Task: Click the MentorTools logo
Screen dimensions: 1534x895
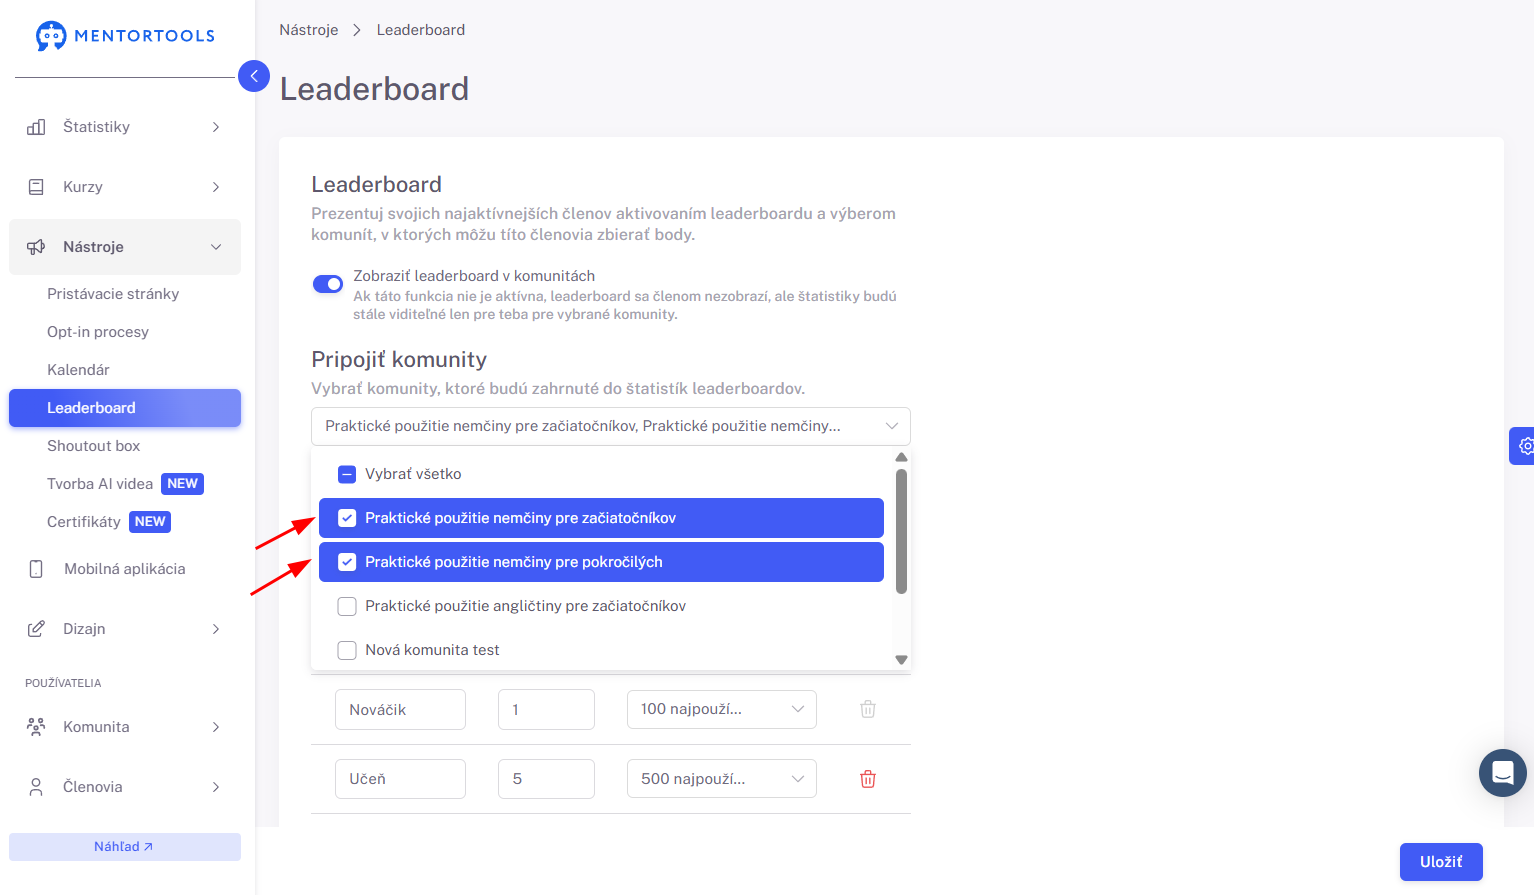Action: [125, 36]
